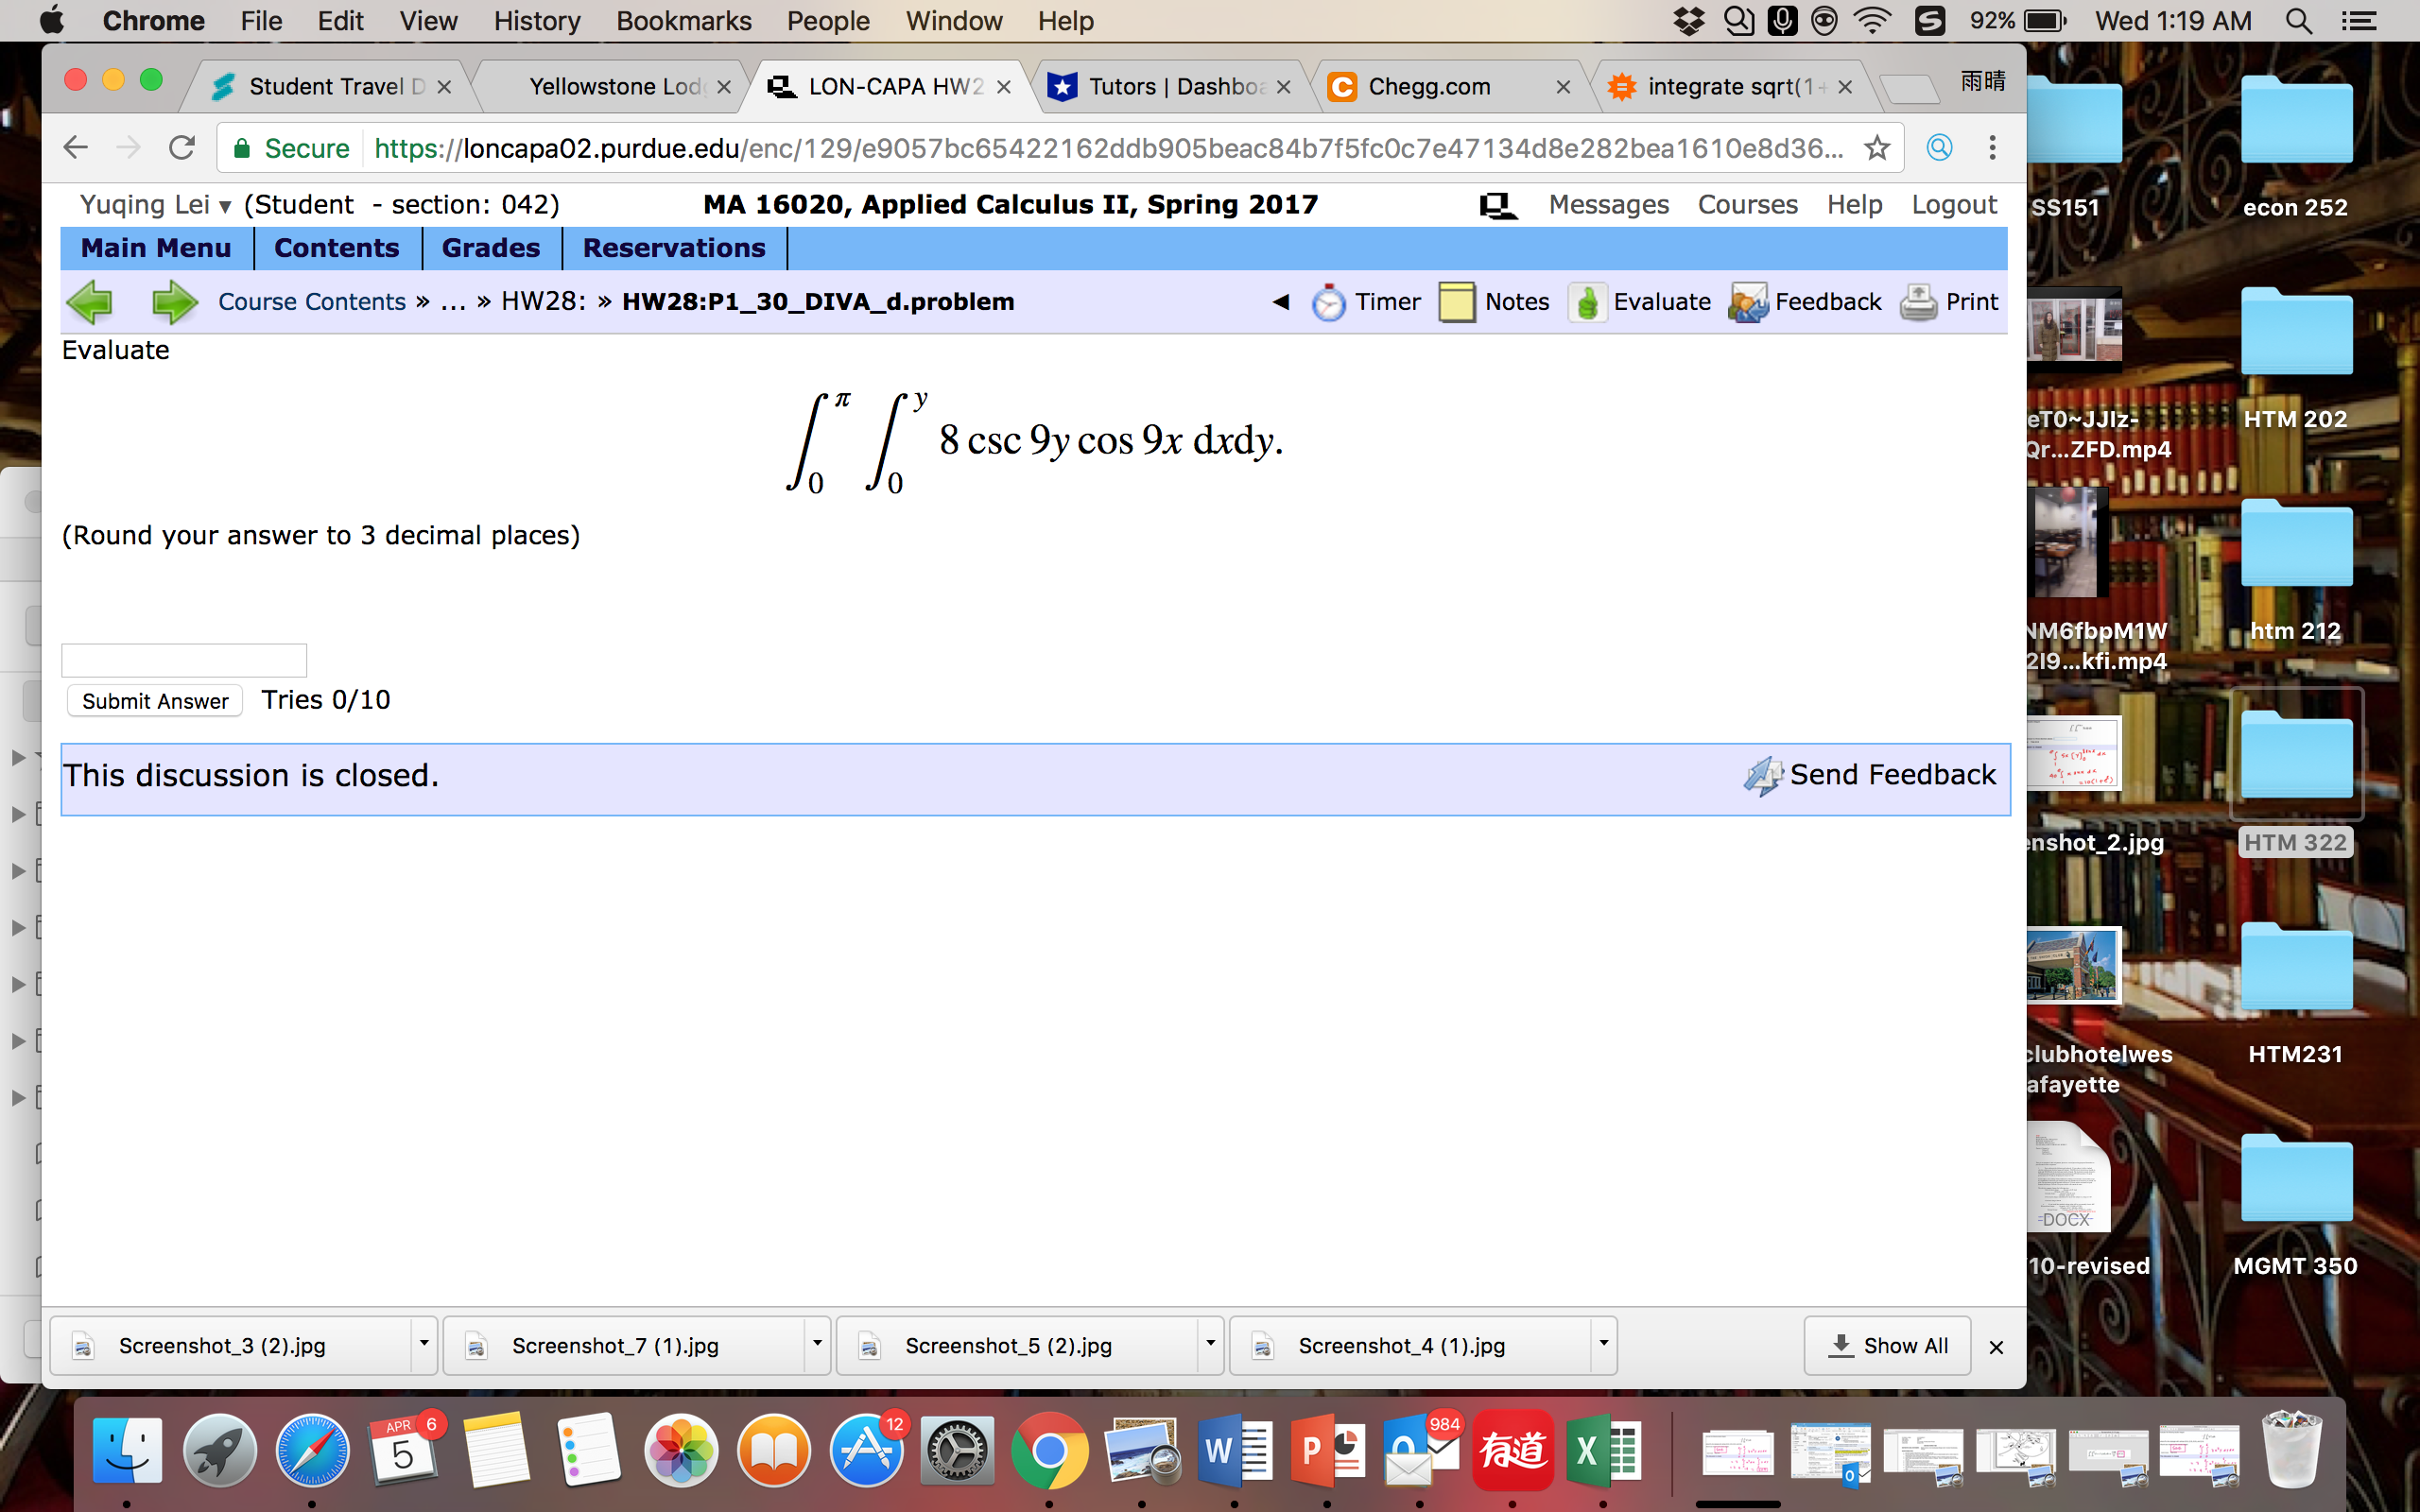The width and height of the screenshot is (2420, 1512).
Task: Switch to the Chegg.com tab
Action: [1428, 87]
